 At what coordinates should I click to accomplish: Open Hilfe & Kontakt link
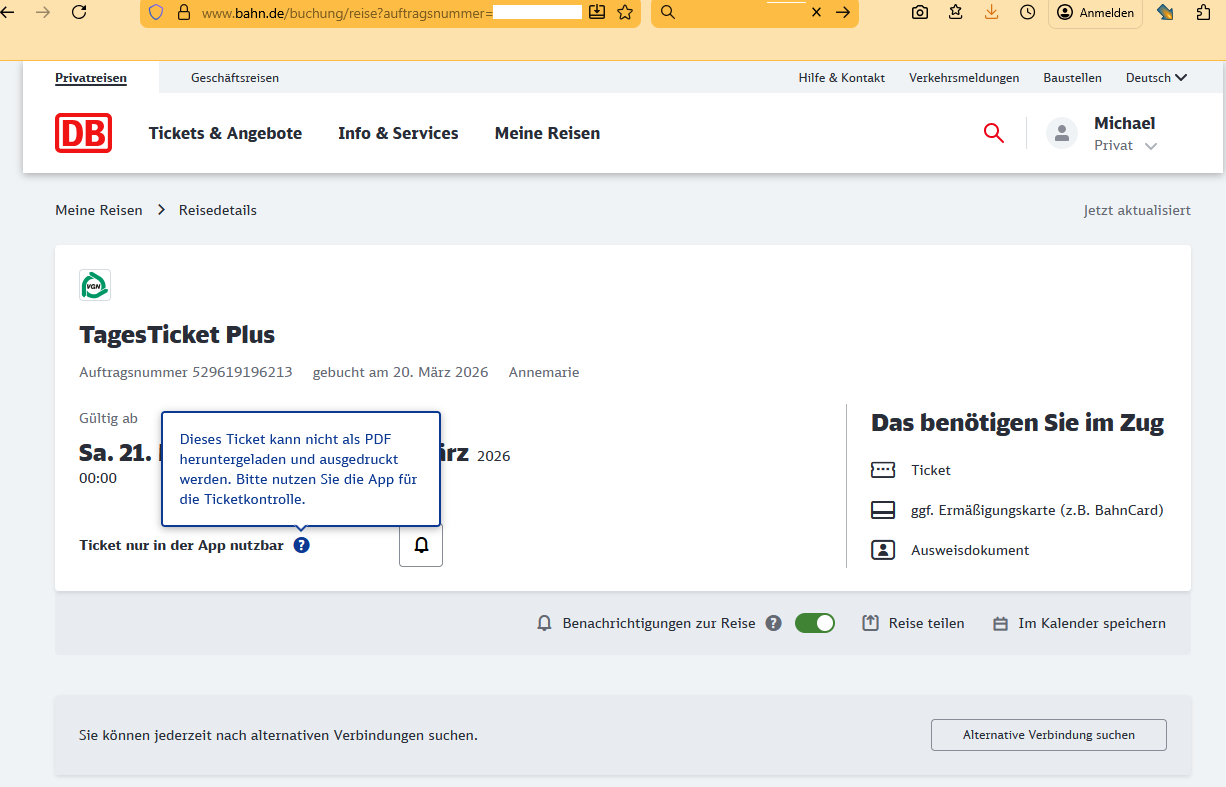tap(841, 77)
